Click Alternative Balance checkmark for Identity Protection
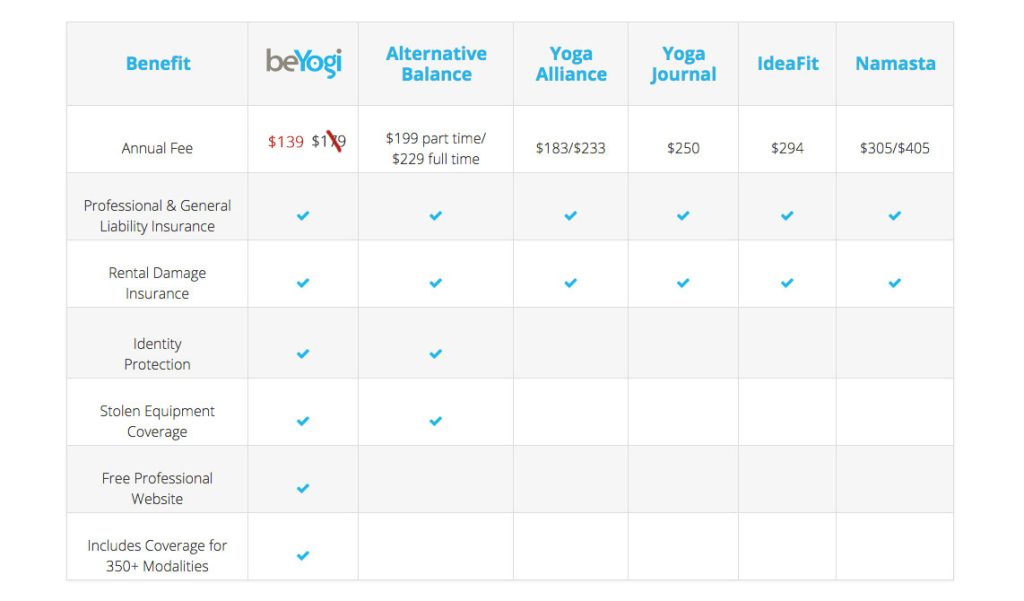 (436, 353)
